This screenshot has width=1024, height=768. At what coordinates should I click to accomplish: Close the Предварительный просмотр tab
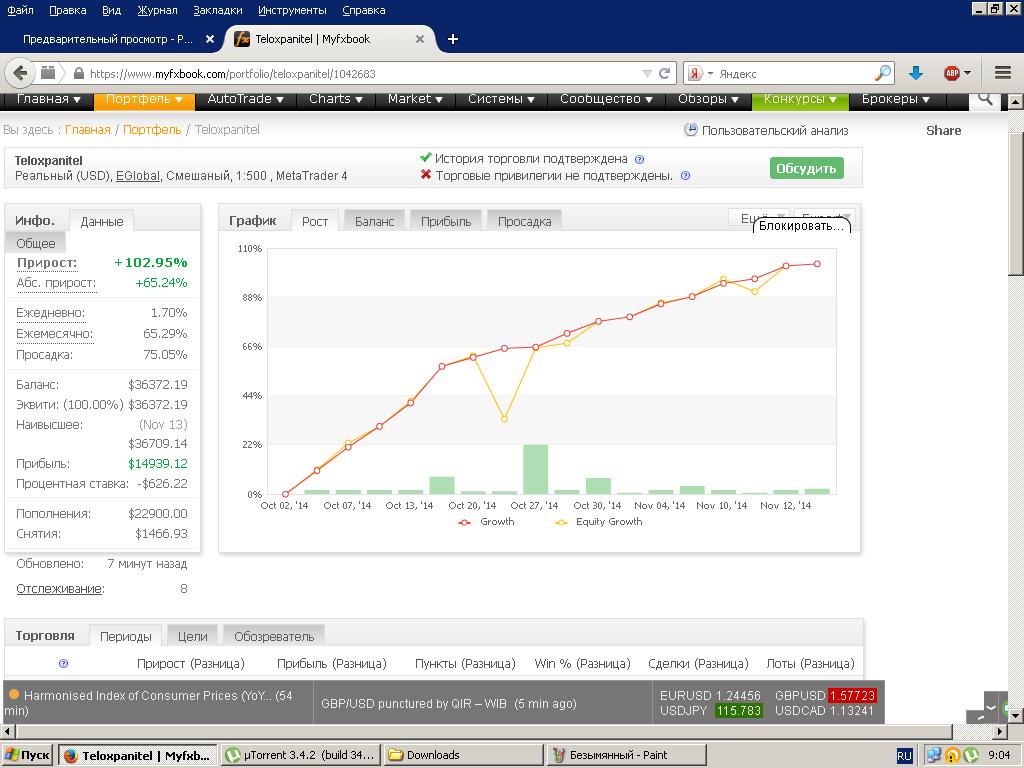pyautogui.click(x=210, y=39)
